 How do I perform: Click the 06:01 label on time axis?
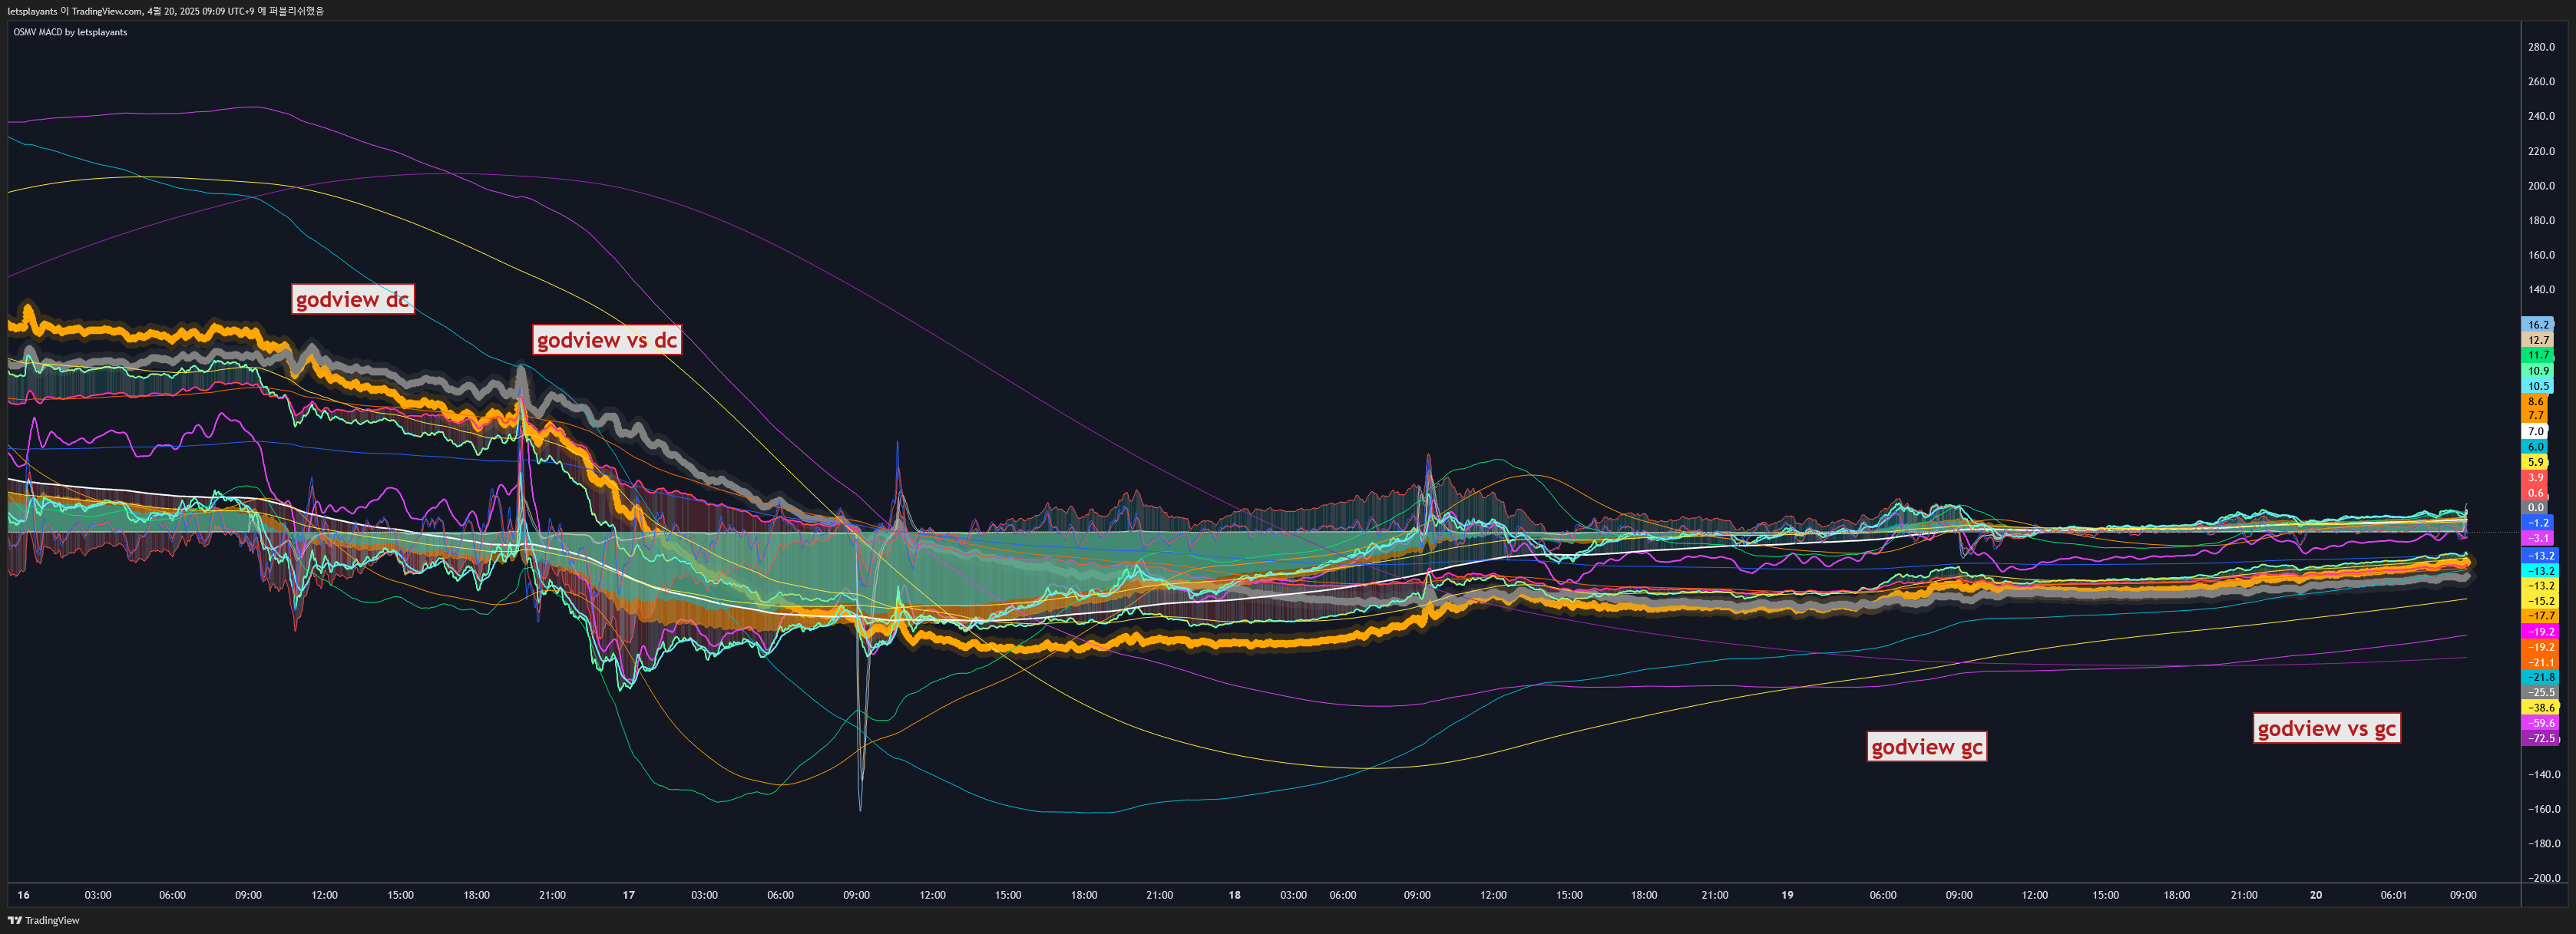[x=2393, y=895]
